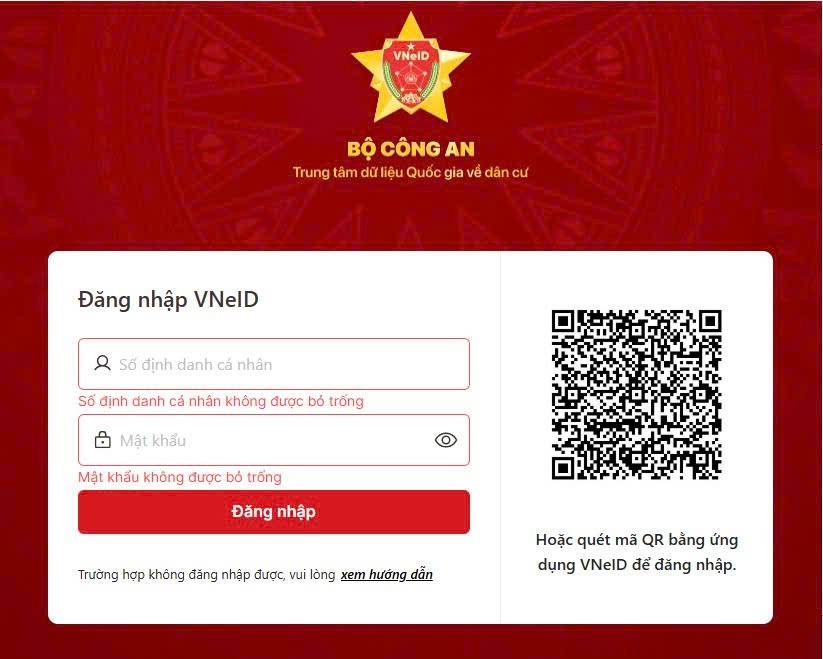Click Trung tâm dữ liệu Quốc gia subtitle
823x659 pixels.
410,172
